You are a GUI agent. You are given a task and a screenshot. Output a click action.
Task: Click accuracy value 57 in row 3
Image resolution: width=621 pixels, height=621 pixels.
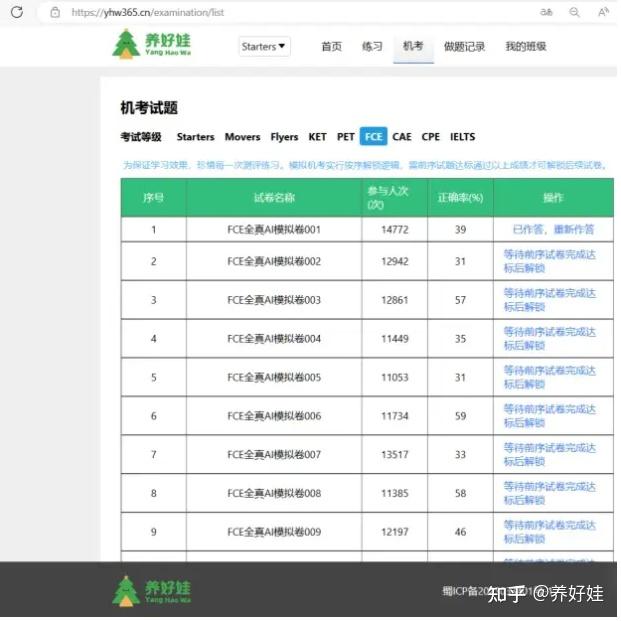460,300
